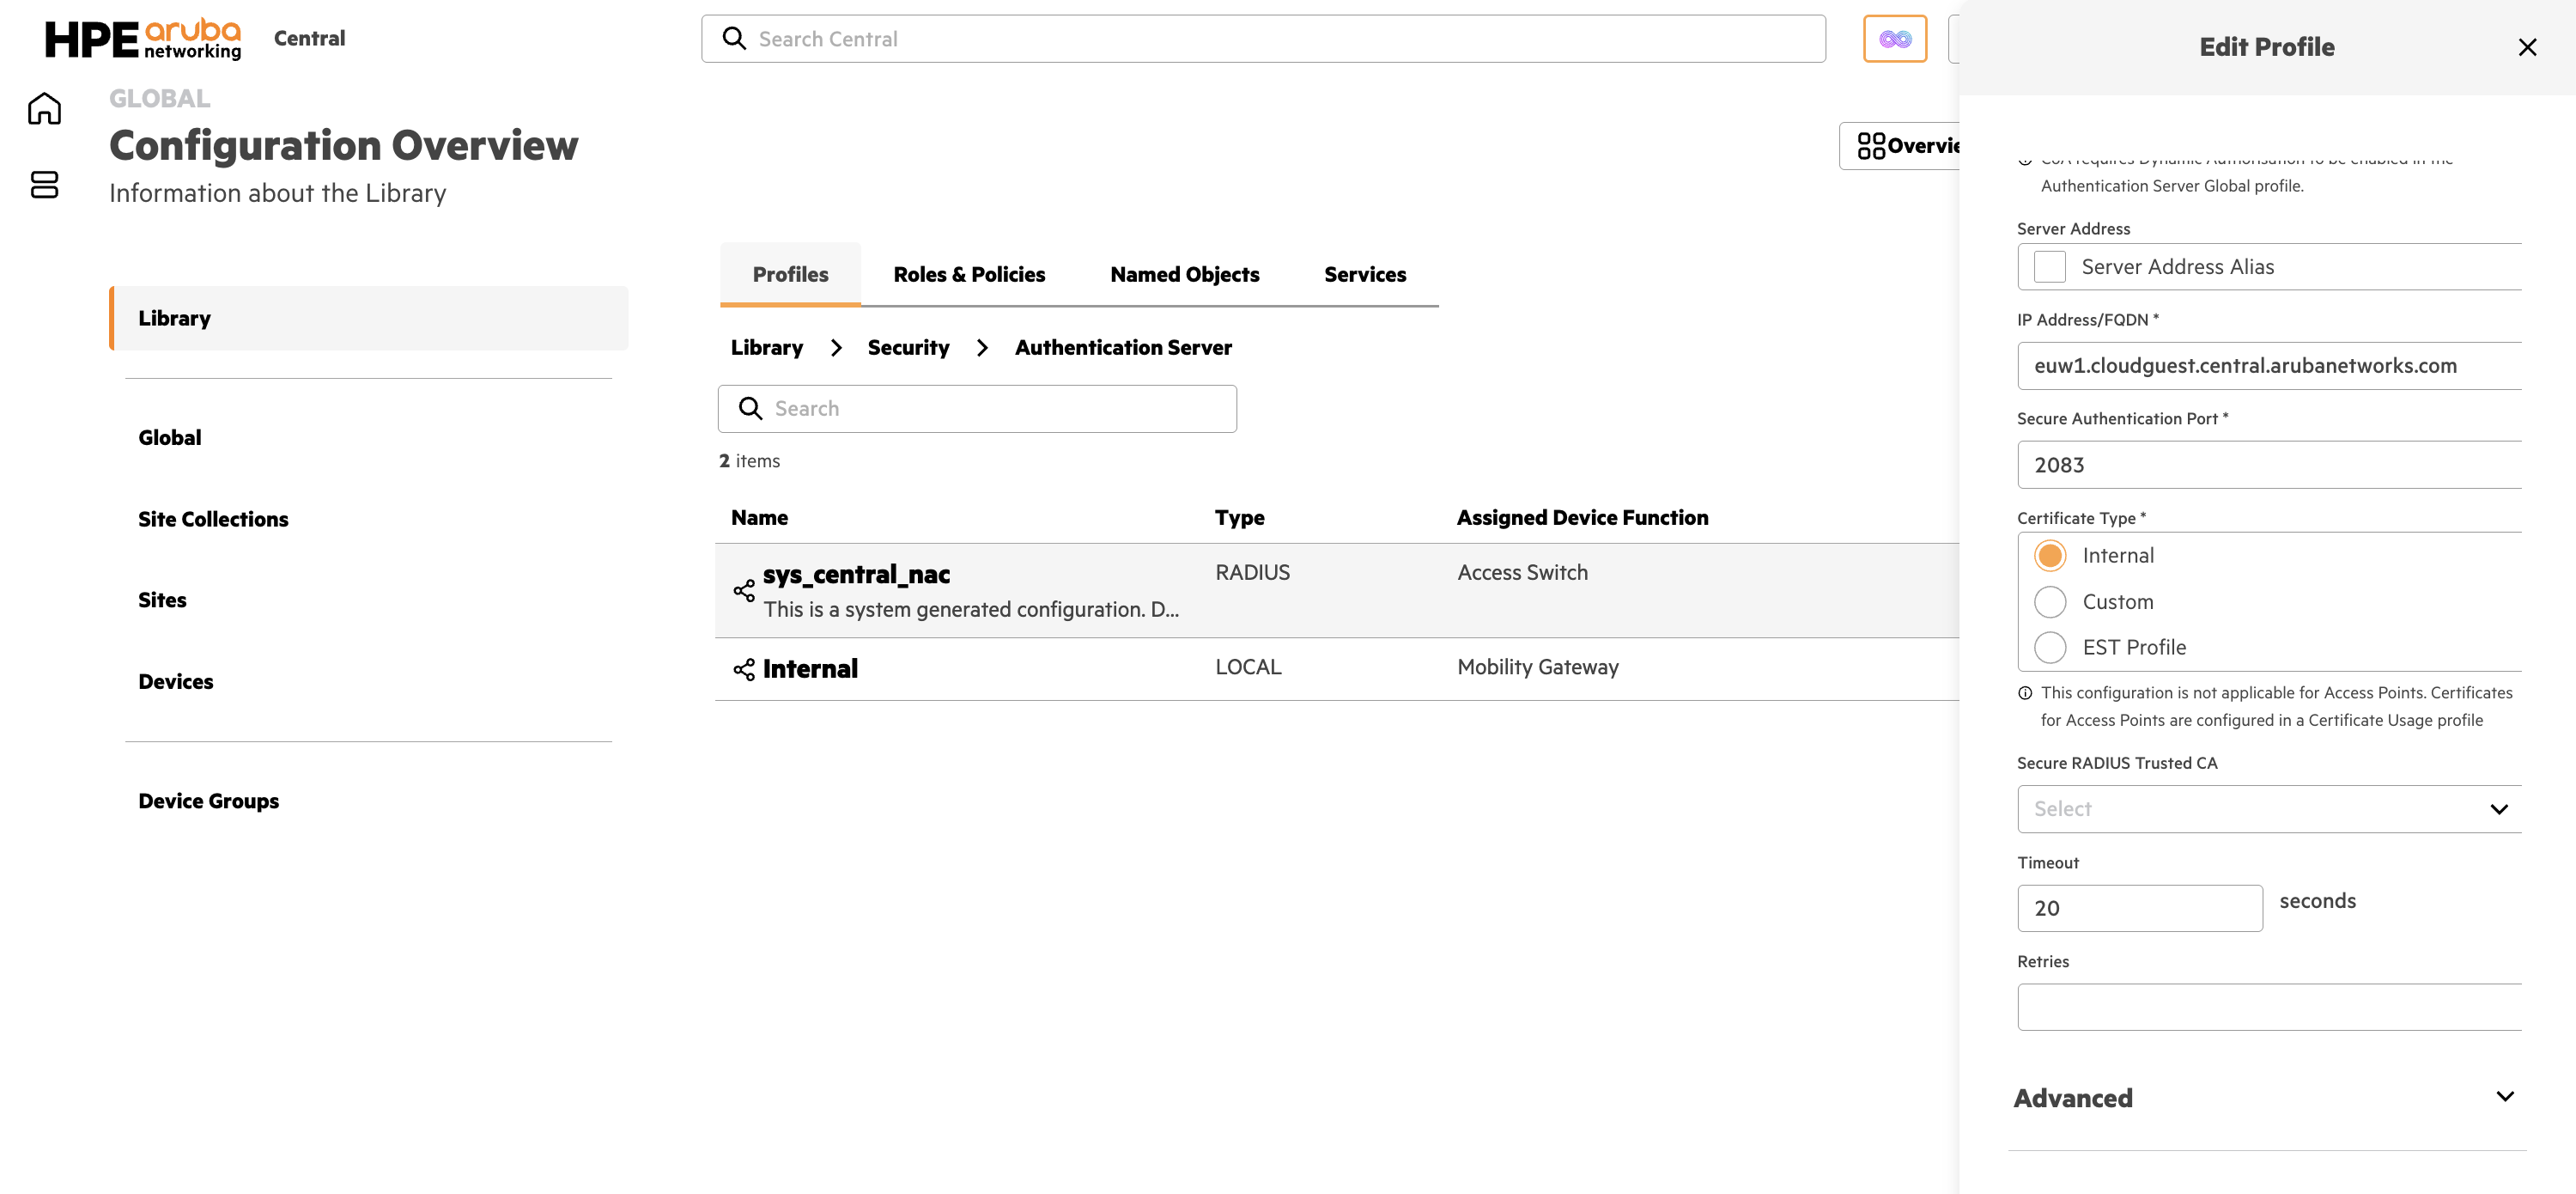Switch to the Services tab
The image size is (2576, 1194).
[x=1364, y=274]
